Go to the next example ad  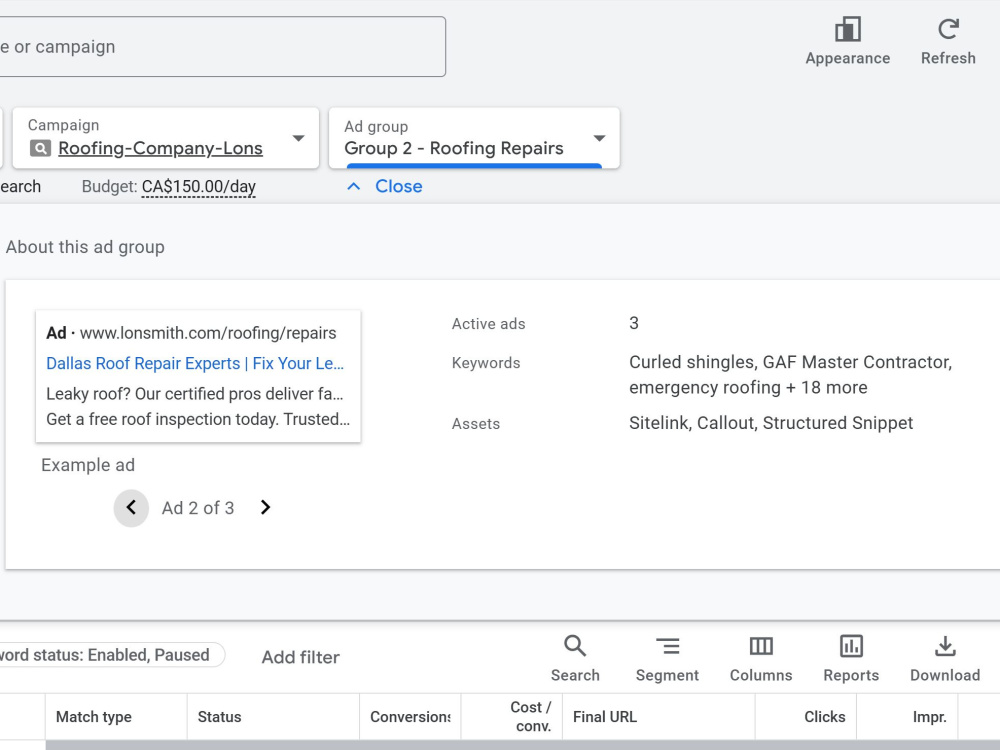click(x=265, y=508)
